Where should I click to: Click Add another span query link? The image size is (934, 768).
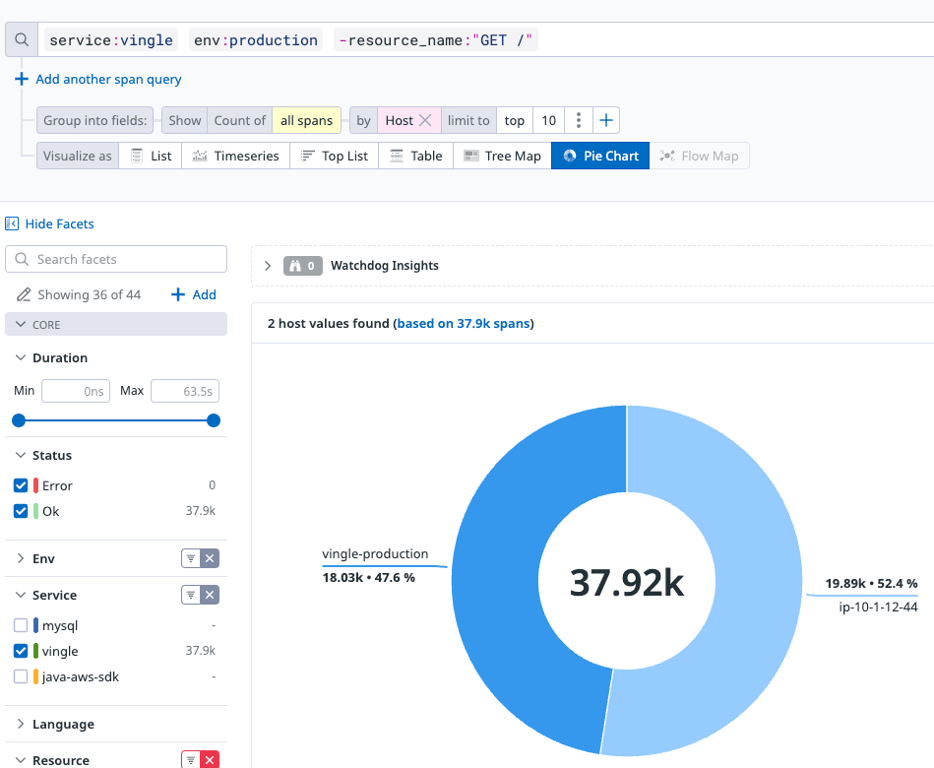[108, 79]
